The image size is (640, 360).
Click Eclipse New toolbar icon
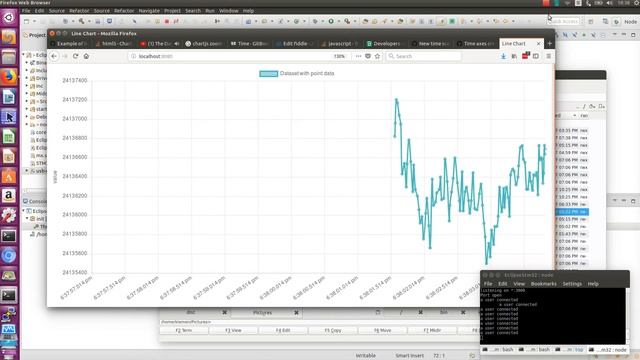(x=27, y=21)
